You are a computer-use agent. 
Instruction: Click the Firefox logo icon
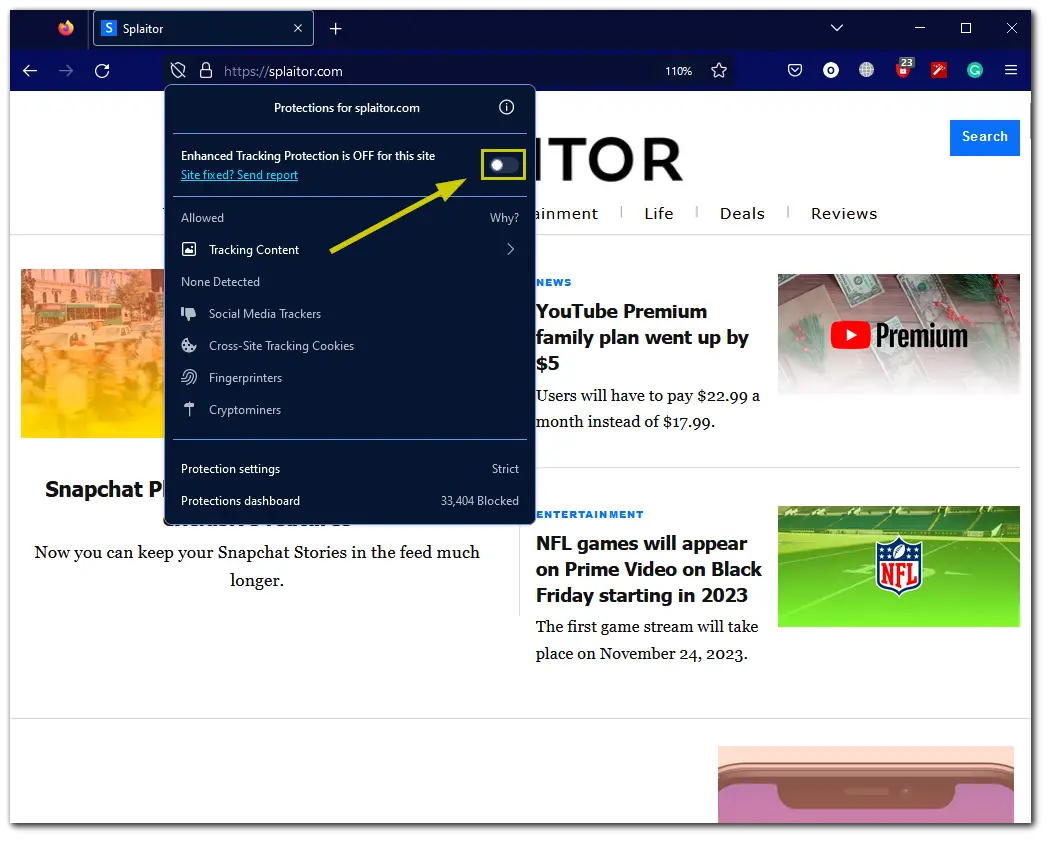point(66,28)
